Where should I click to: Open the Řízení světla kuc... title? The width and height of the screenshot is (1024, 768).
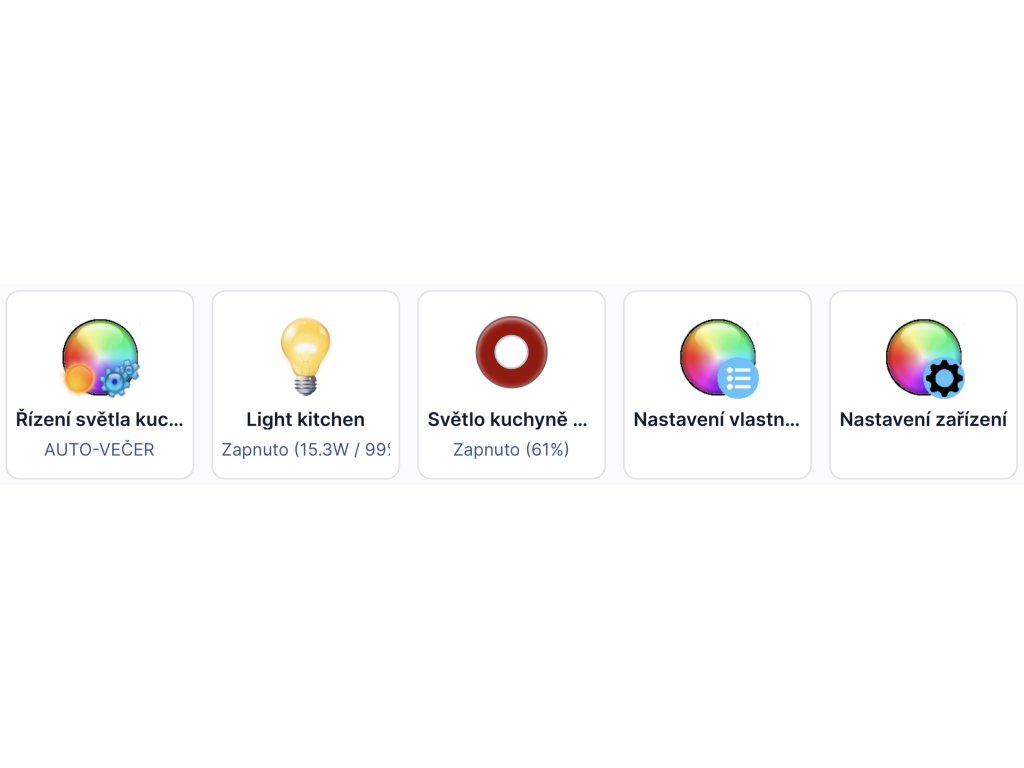[x=100, y=419]
